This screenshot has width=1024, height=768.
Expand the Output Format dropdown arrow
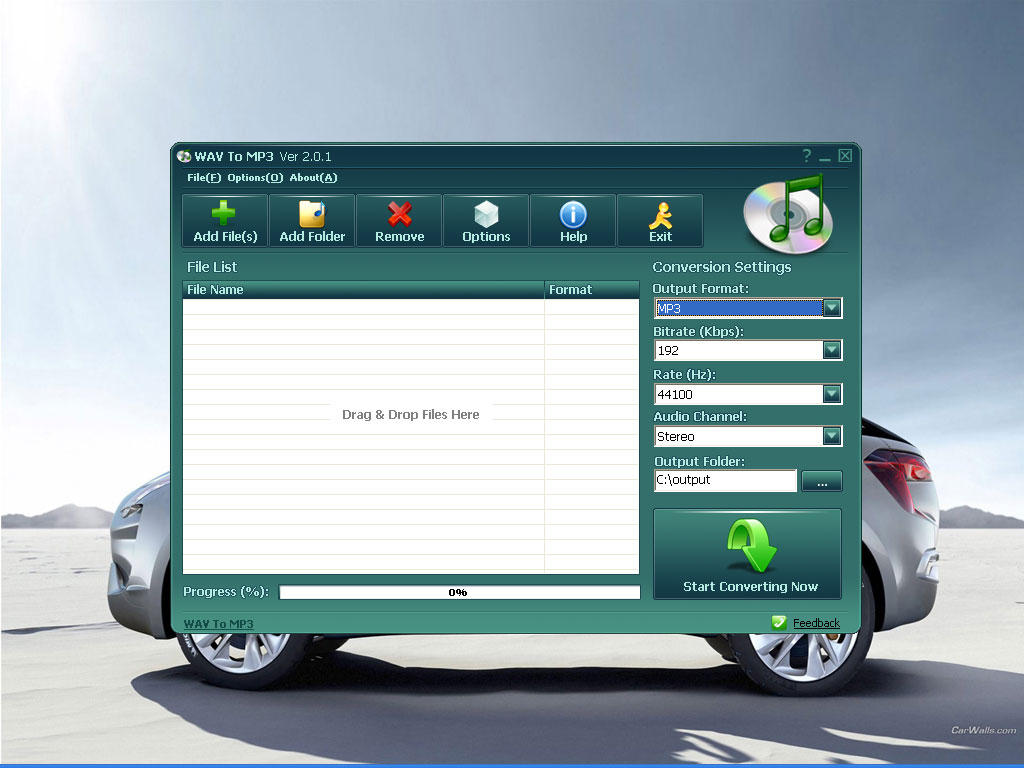(832, 308)
